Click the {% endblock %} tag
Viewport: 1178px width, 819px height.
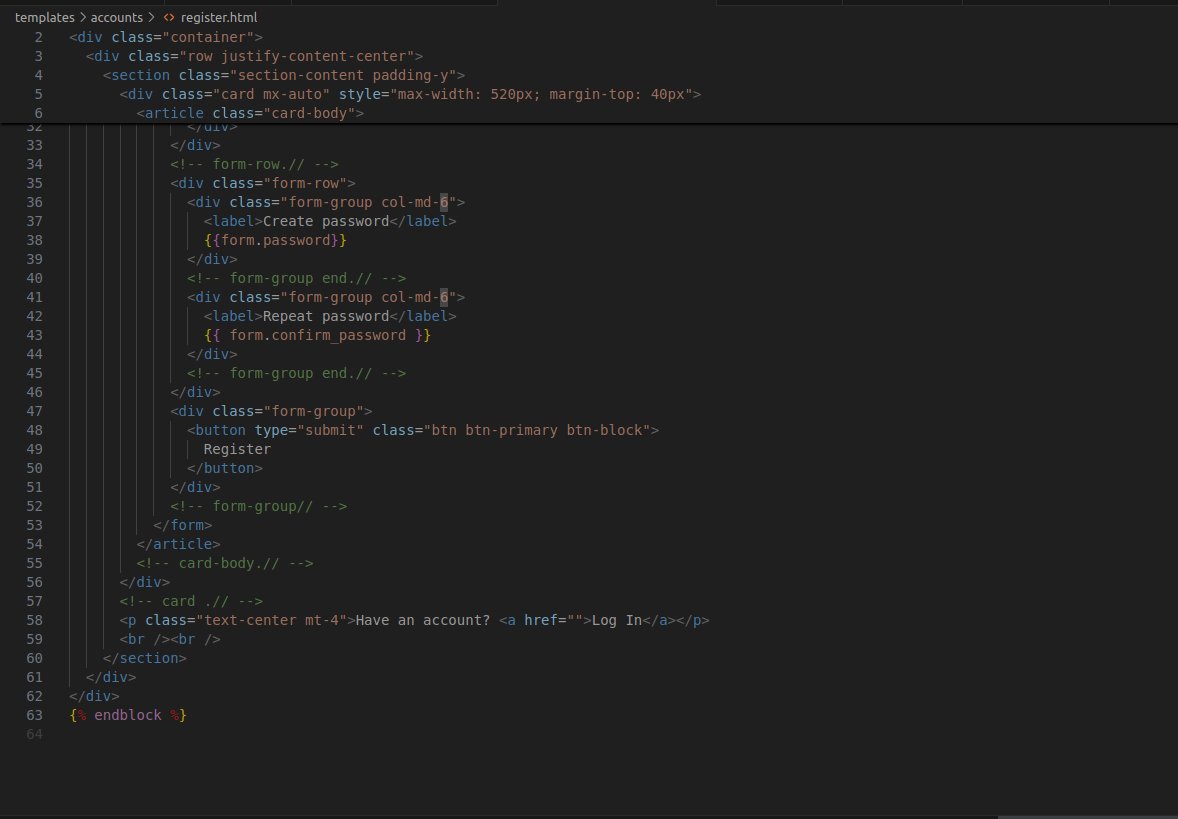(x=128, y=715)
